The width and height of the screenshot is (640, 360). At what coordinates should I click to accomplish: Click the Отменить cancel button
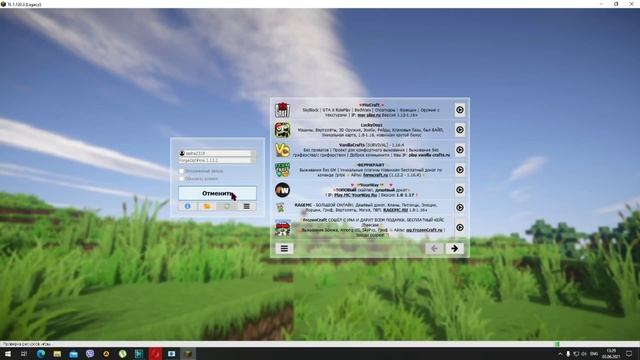(x=217, y=193)
